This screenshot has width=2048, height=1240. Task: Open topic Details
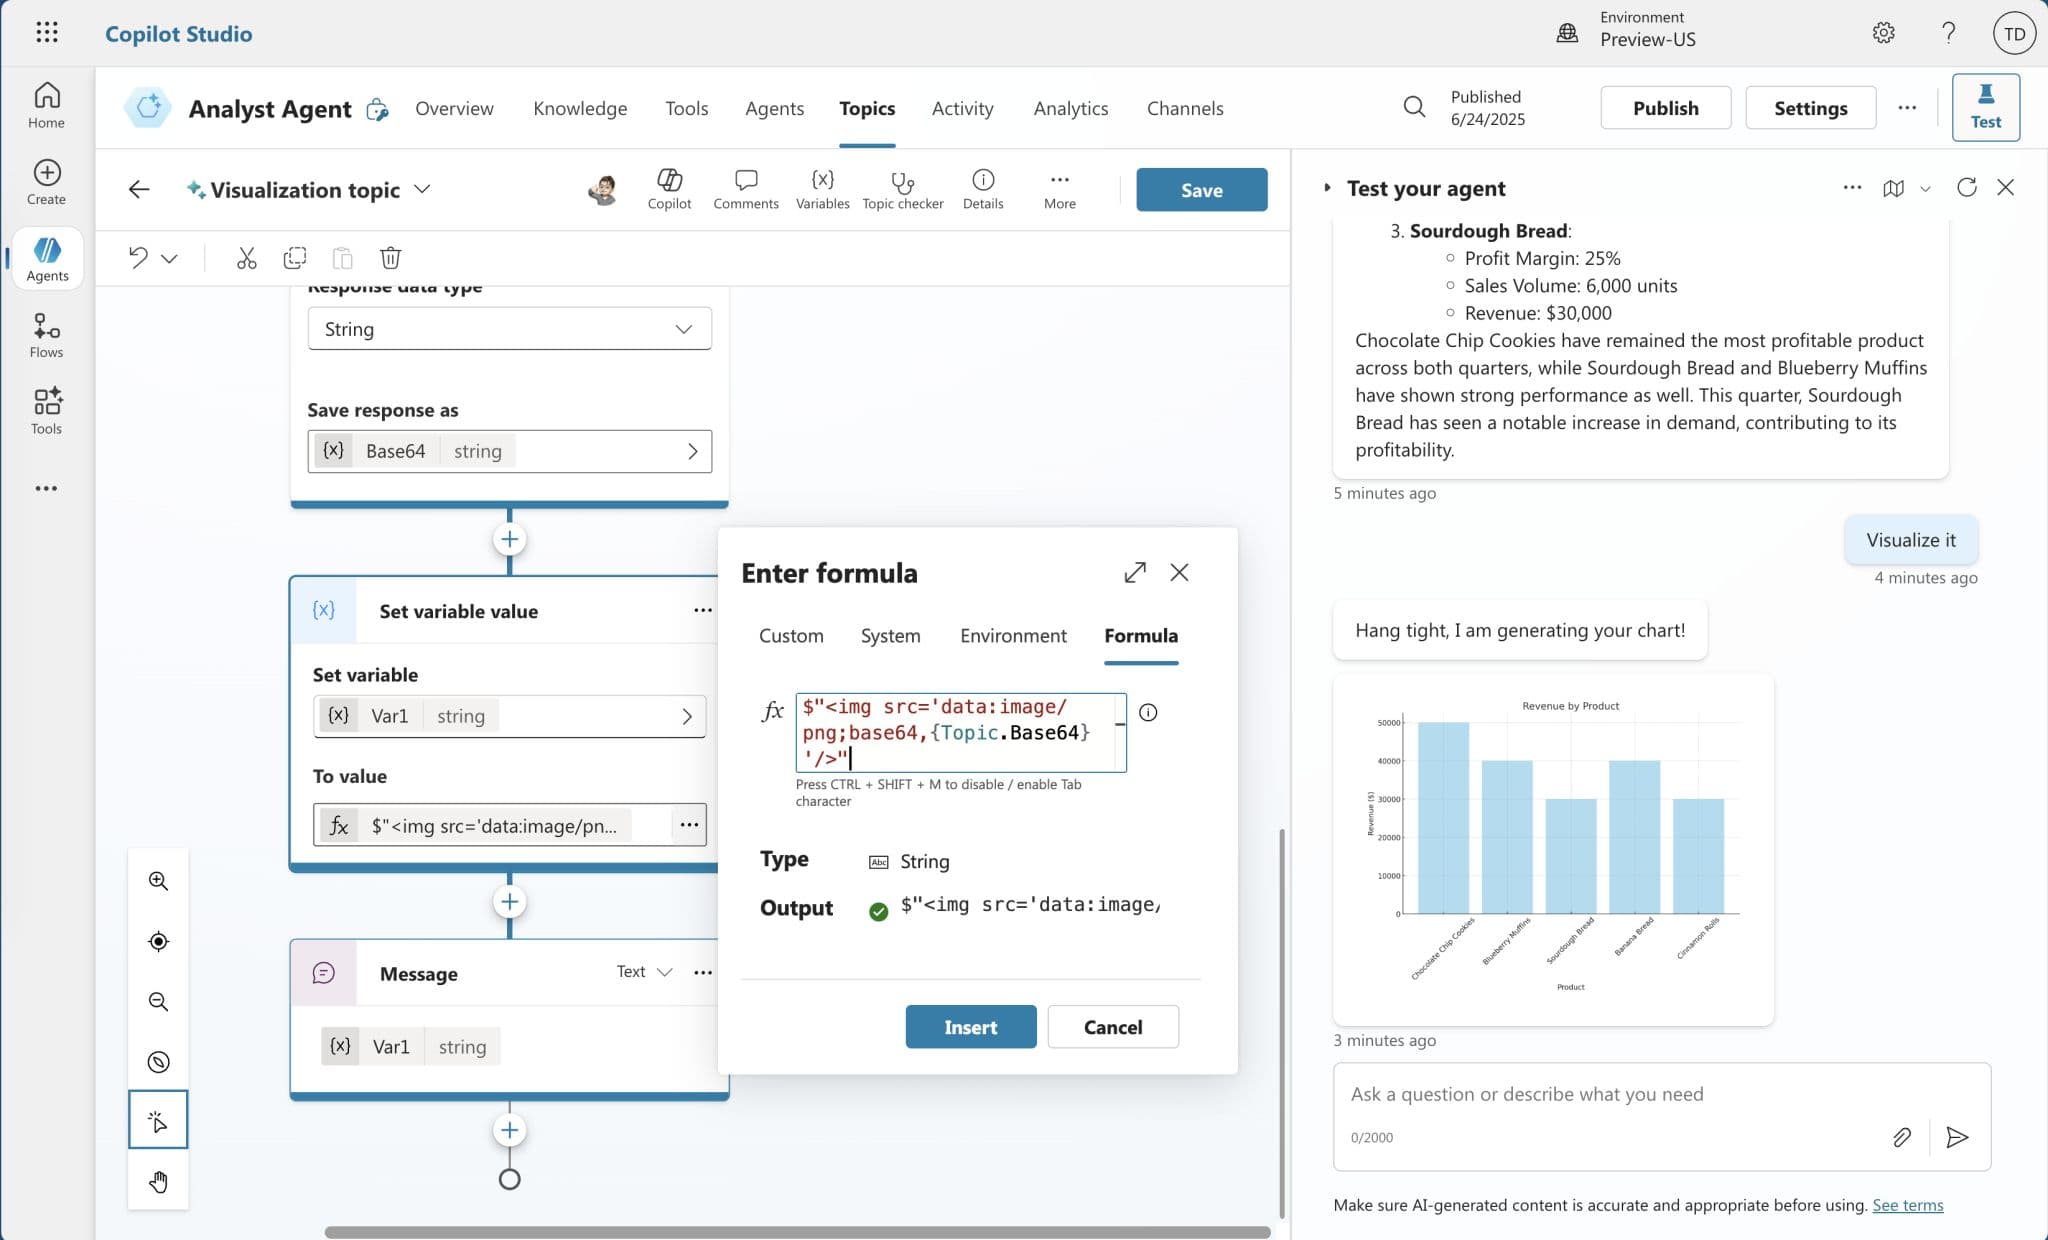(x=983, y=189)
